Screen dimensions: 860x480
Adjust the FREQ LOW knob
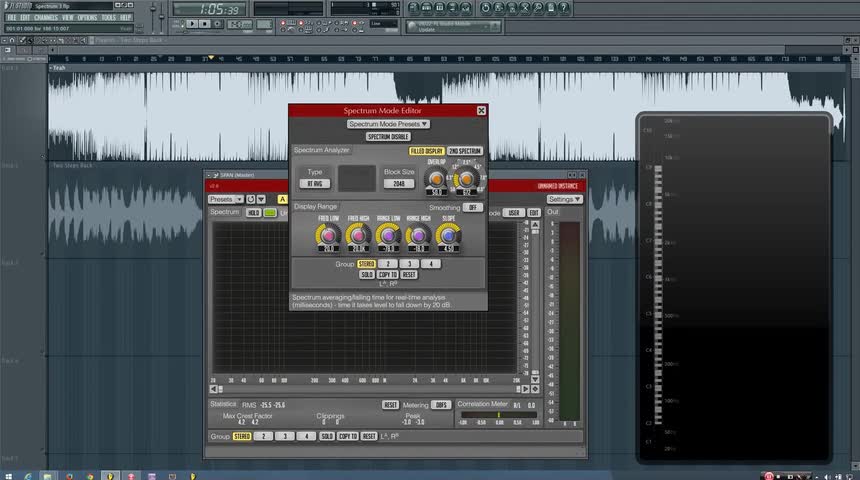329,235
